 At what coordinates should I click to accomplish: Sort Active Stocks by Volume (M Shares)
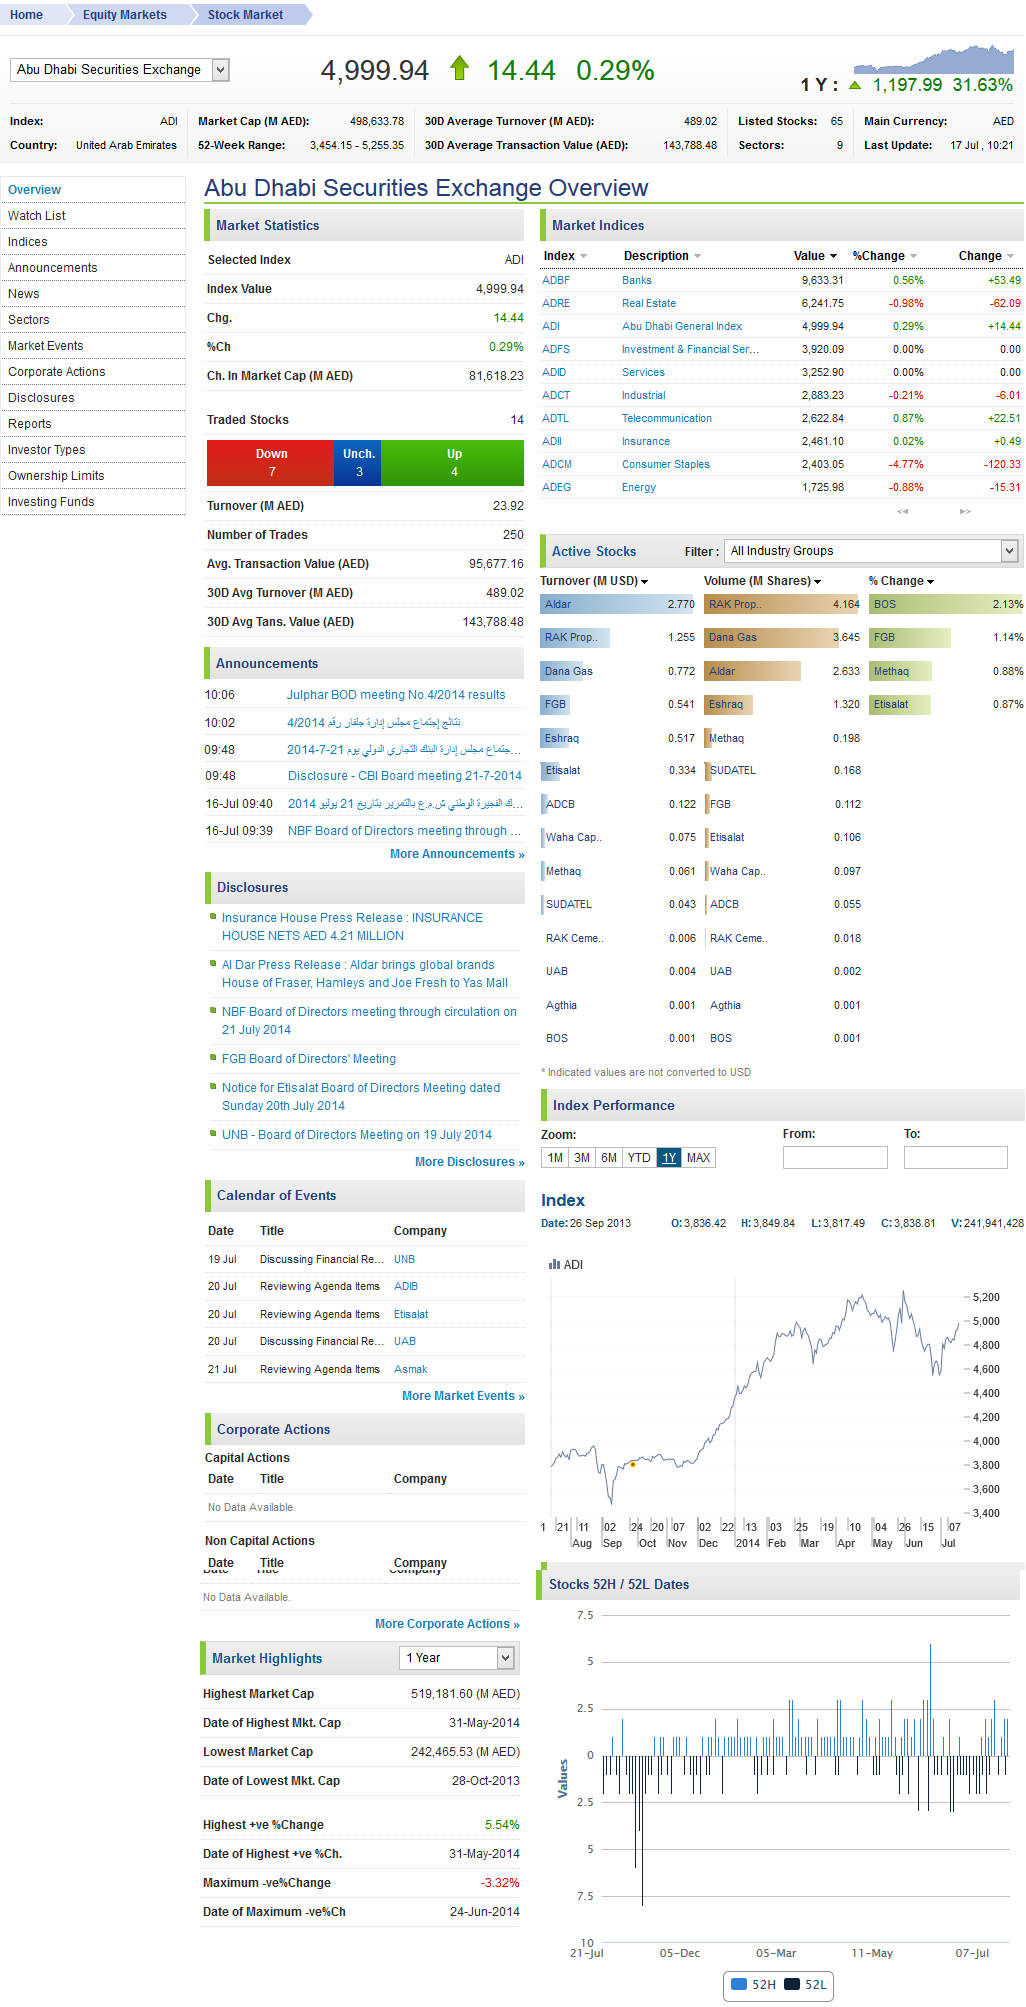(762, 581)
